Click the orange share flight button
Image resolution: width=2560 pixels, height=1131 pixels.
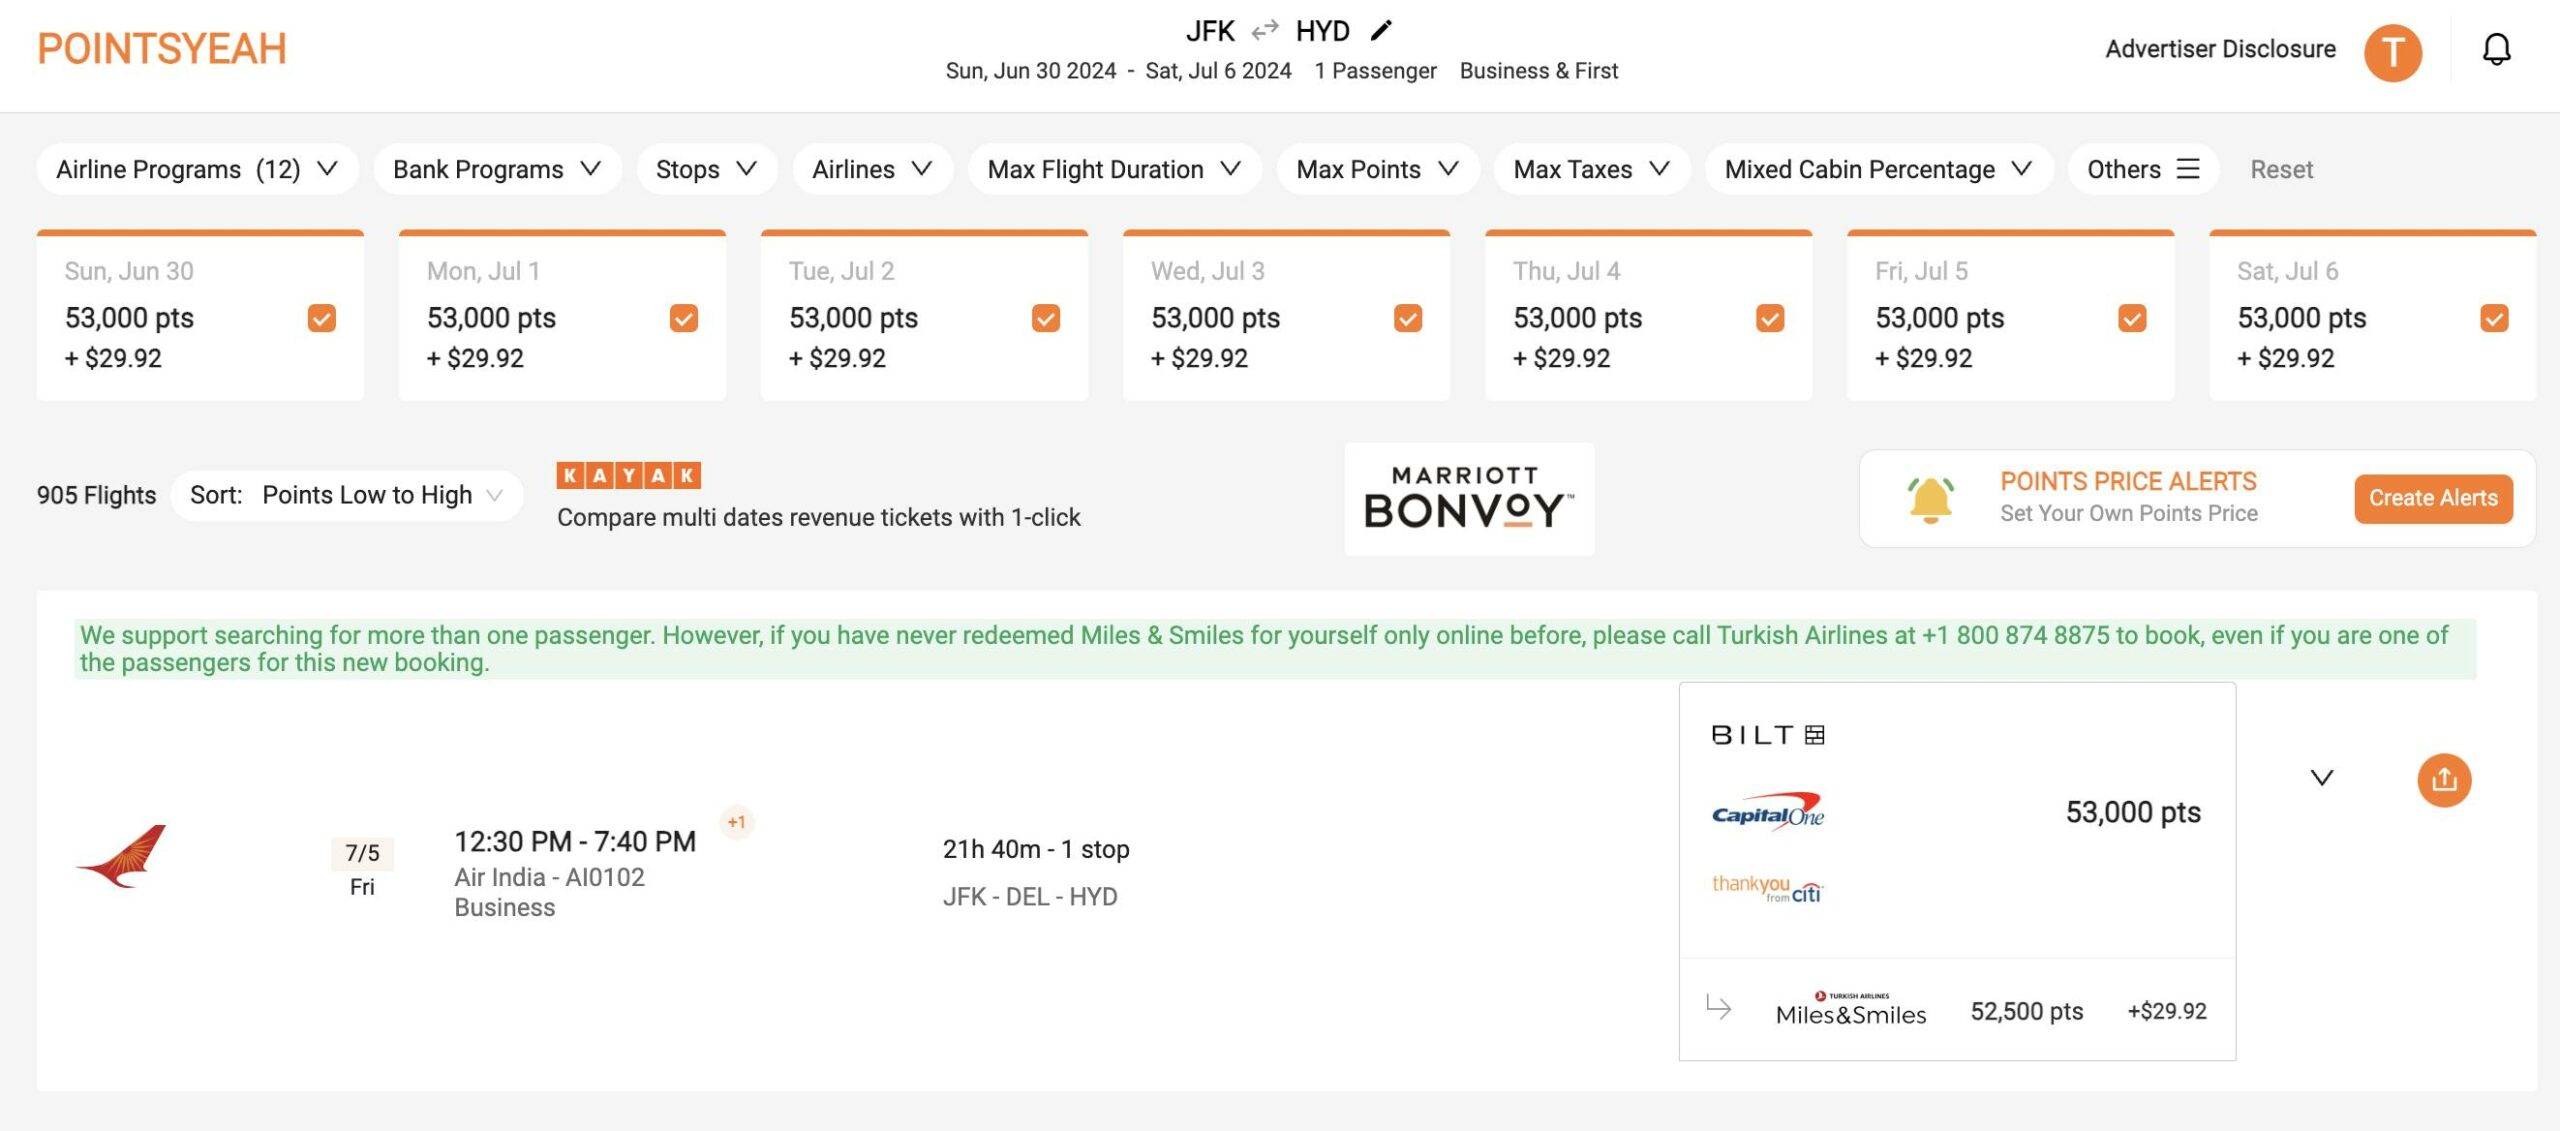[2444, 780]
